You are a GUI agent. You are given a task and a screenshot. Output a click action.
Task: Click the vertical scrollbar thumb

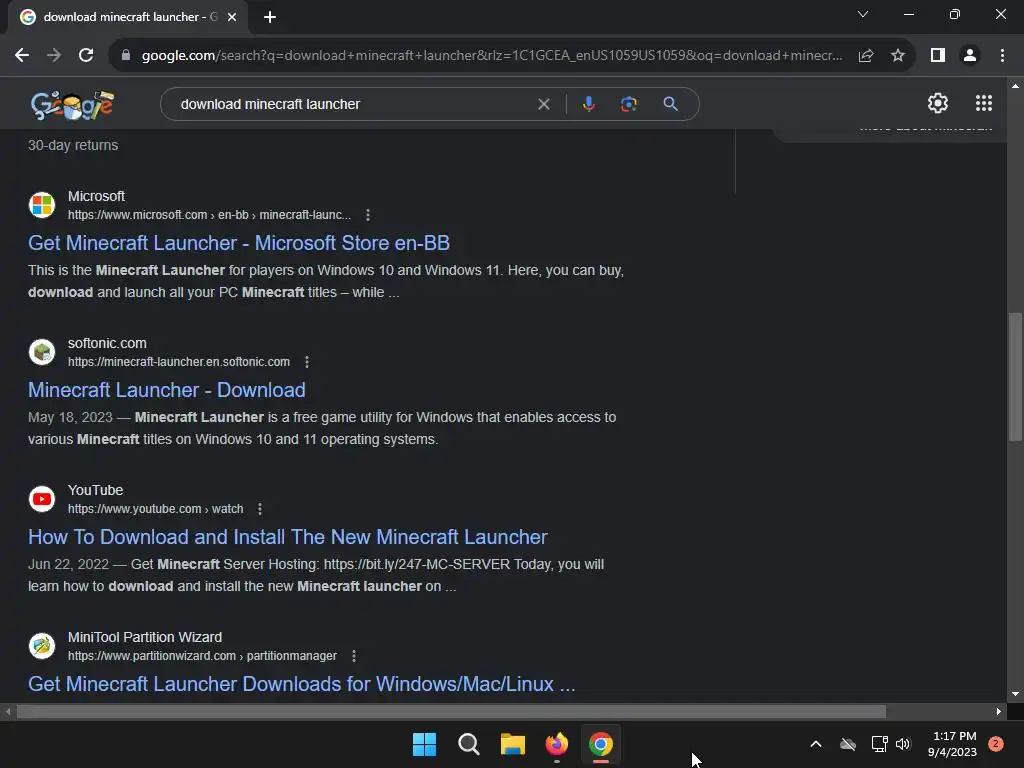[x=1015, y=377]
